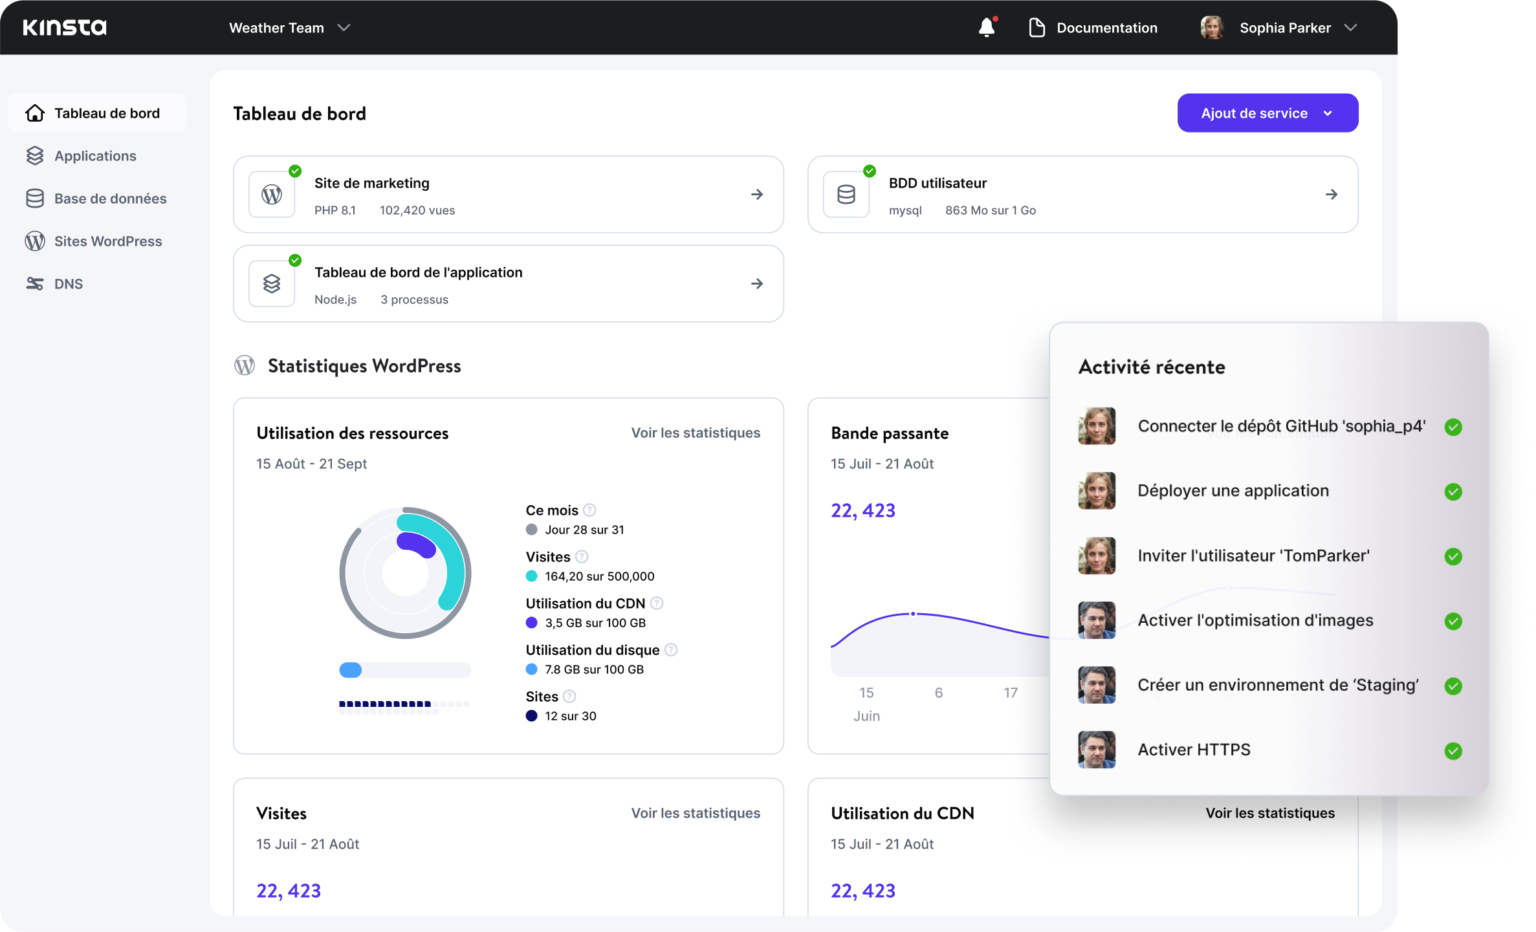Open Sites WordPress from the sidebar
1536x932 pixels.
pyautogui.click(x=34, y=240)
